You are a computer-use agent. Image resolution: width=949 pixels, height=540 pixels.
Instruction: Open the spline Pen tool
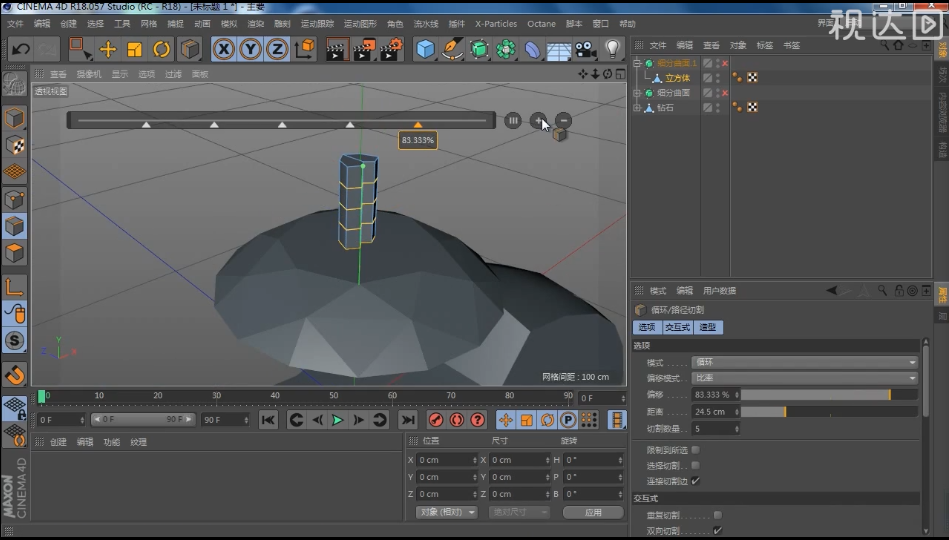(452, 49)
